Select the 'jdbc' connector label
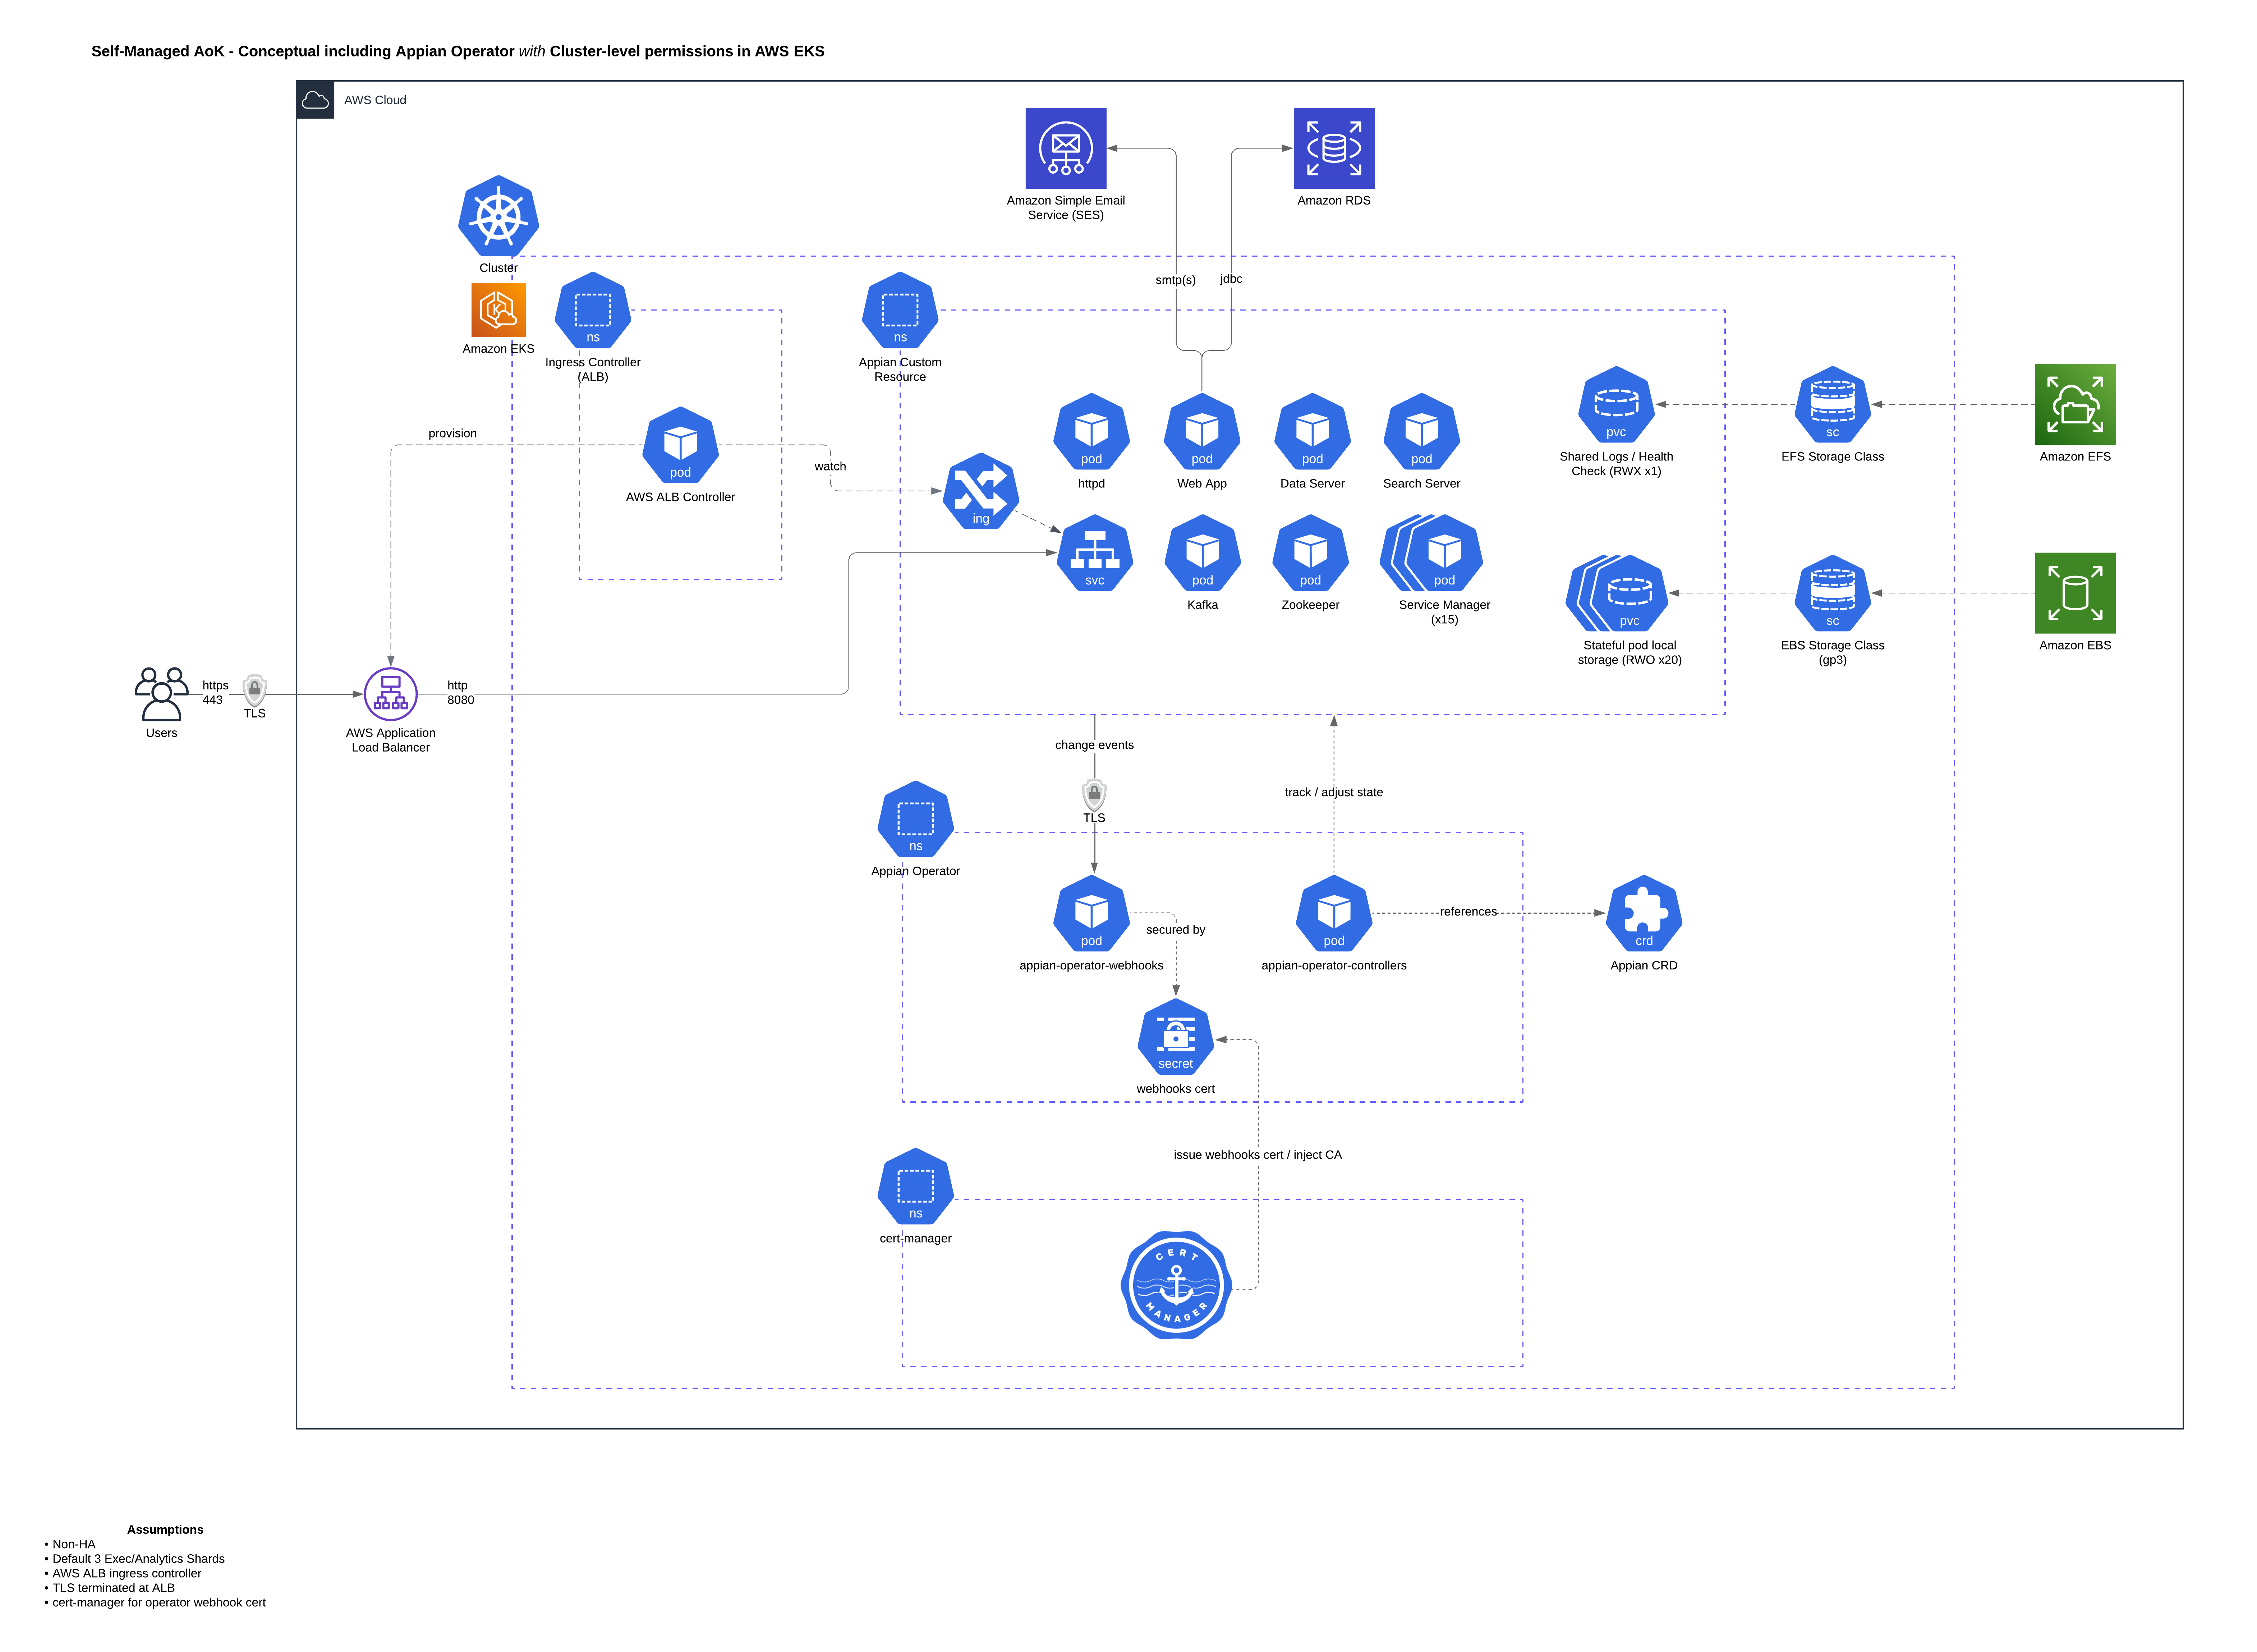 1231,279
